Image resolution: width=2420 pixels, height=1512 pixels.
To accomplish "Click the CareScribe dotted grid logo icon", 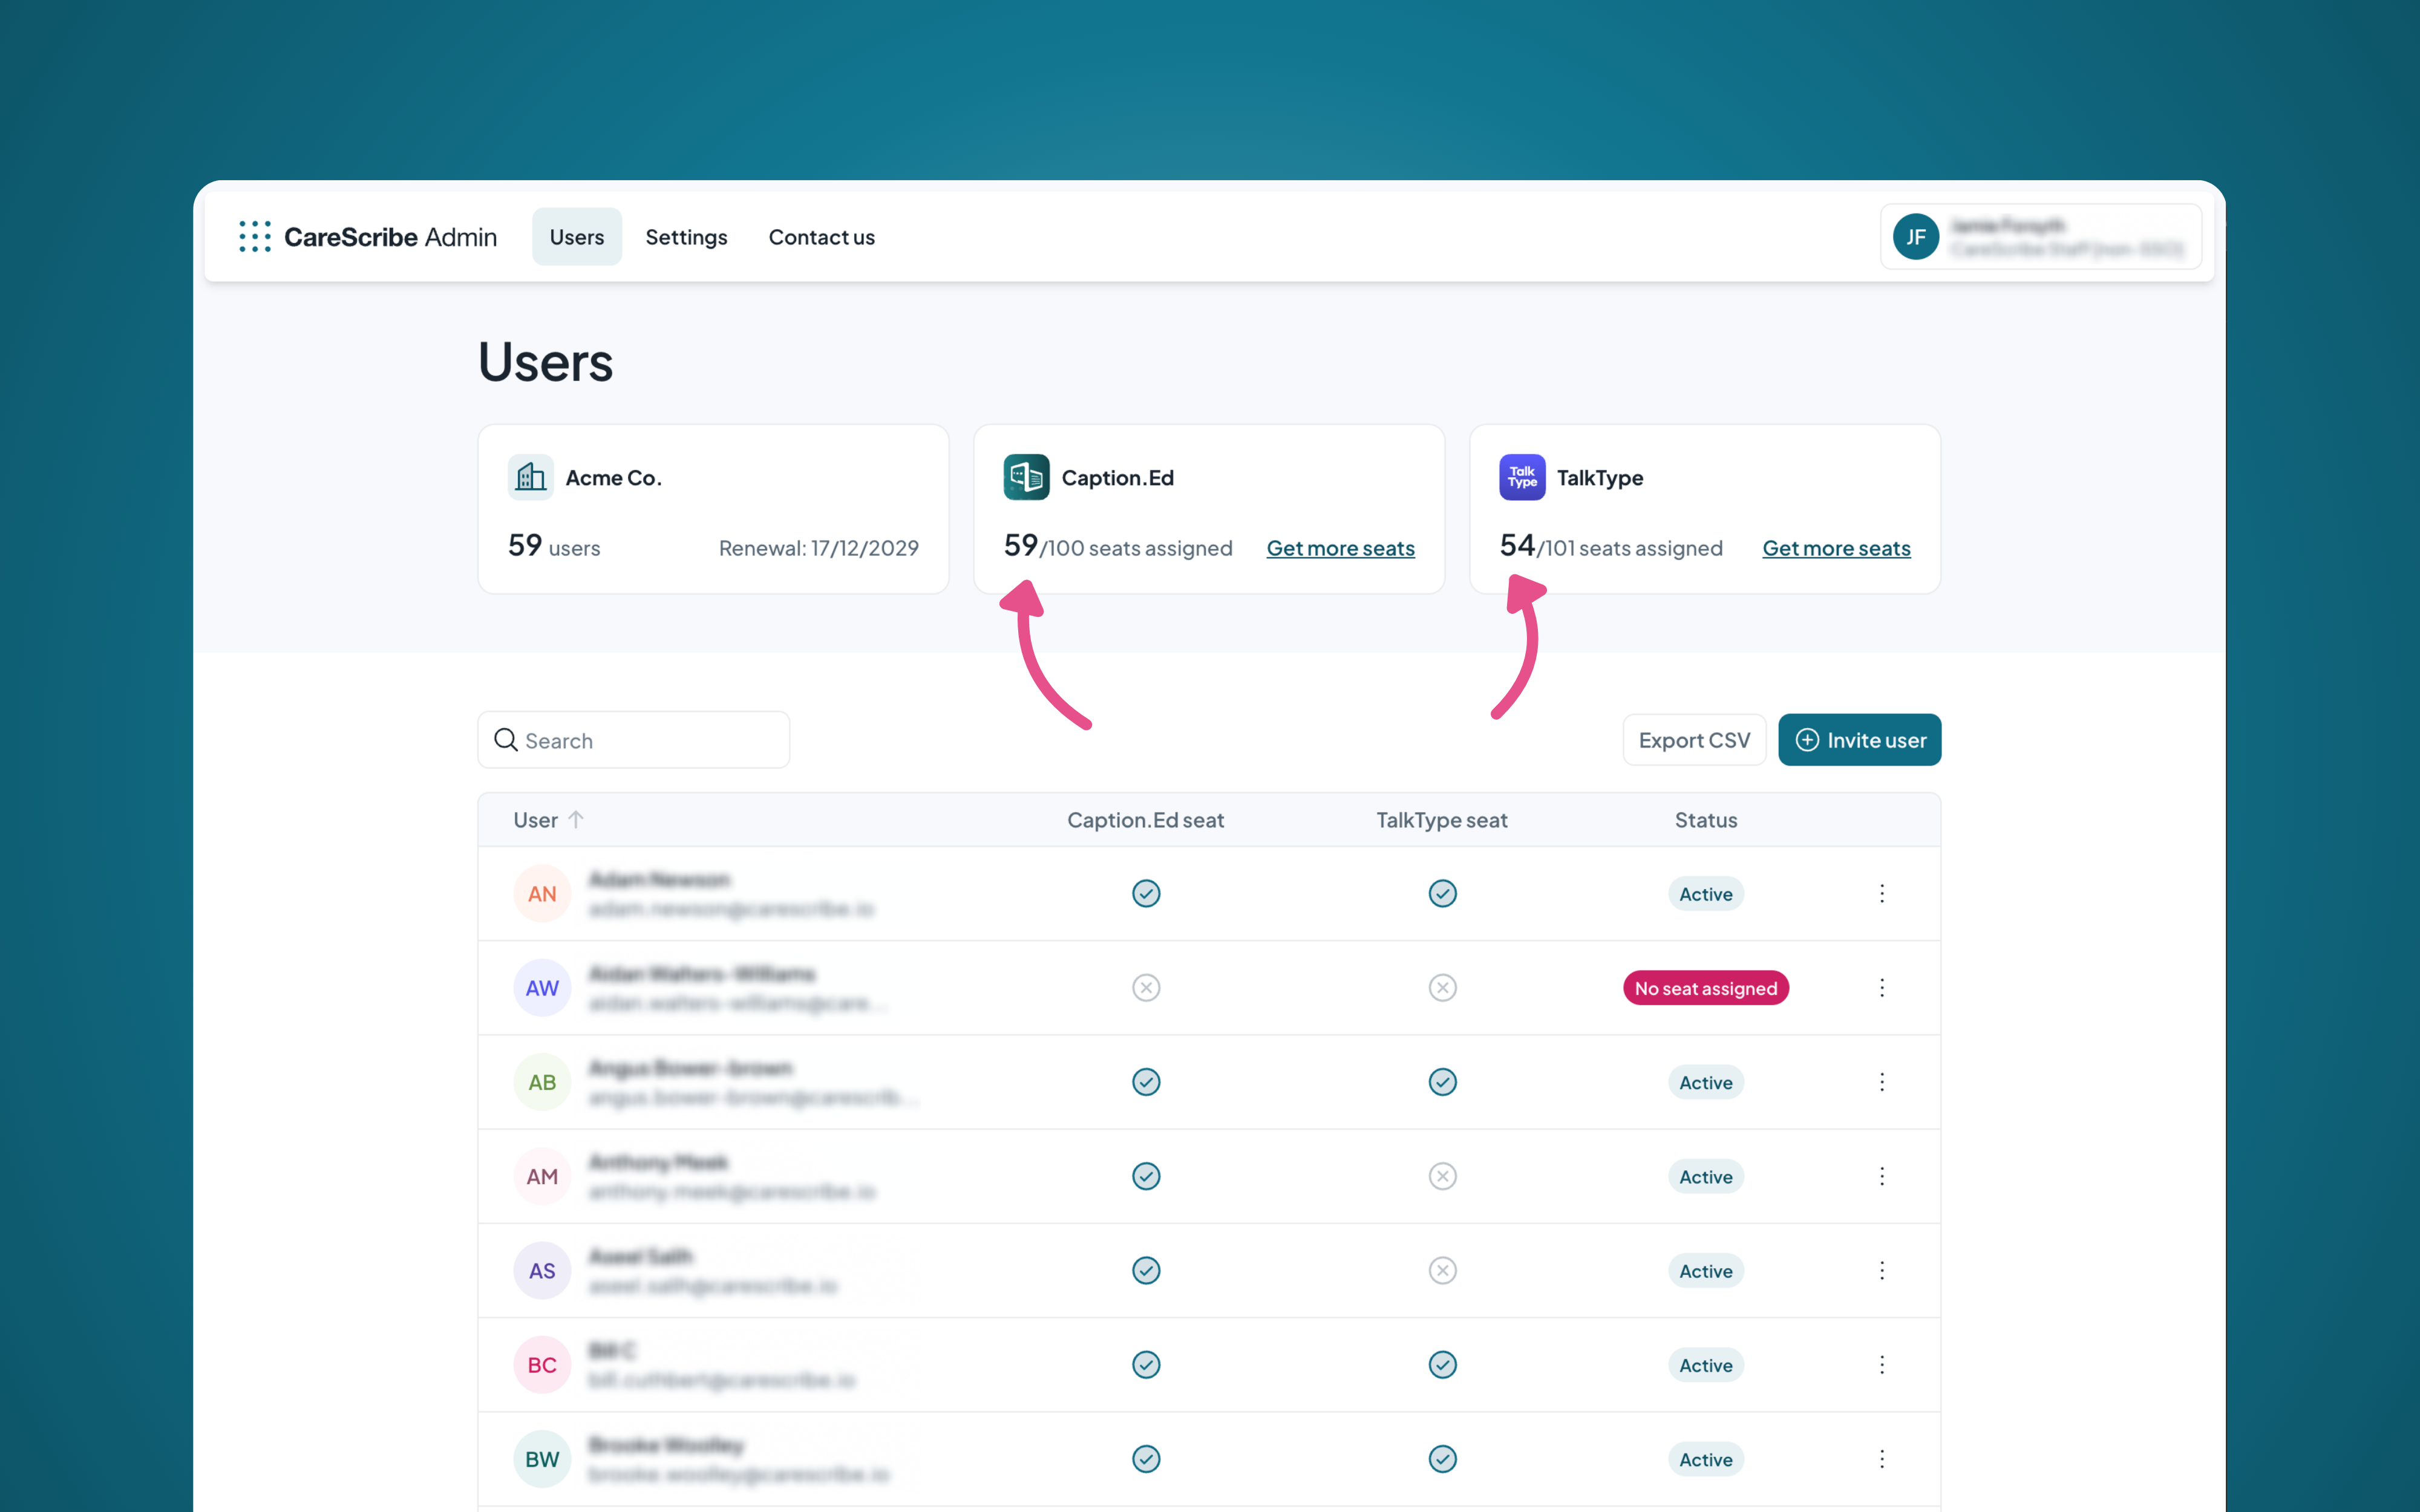I will (255, 237).
